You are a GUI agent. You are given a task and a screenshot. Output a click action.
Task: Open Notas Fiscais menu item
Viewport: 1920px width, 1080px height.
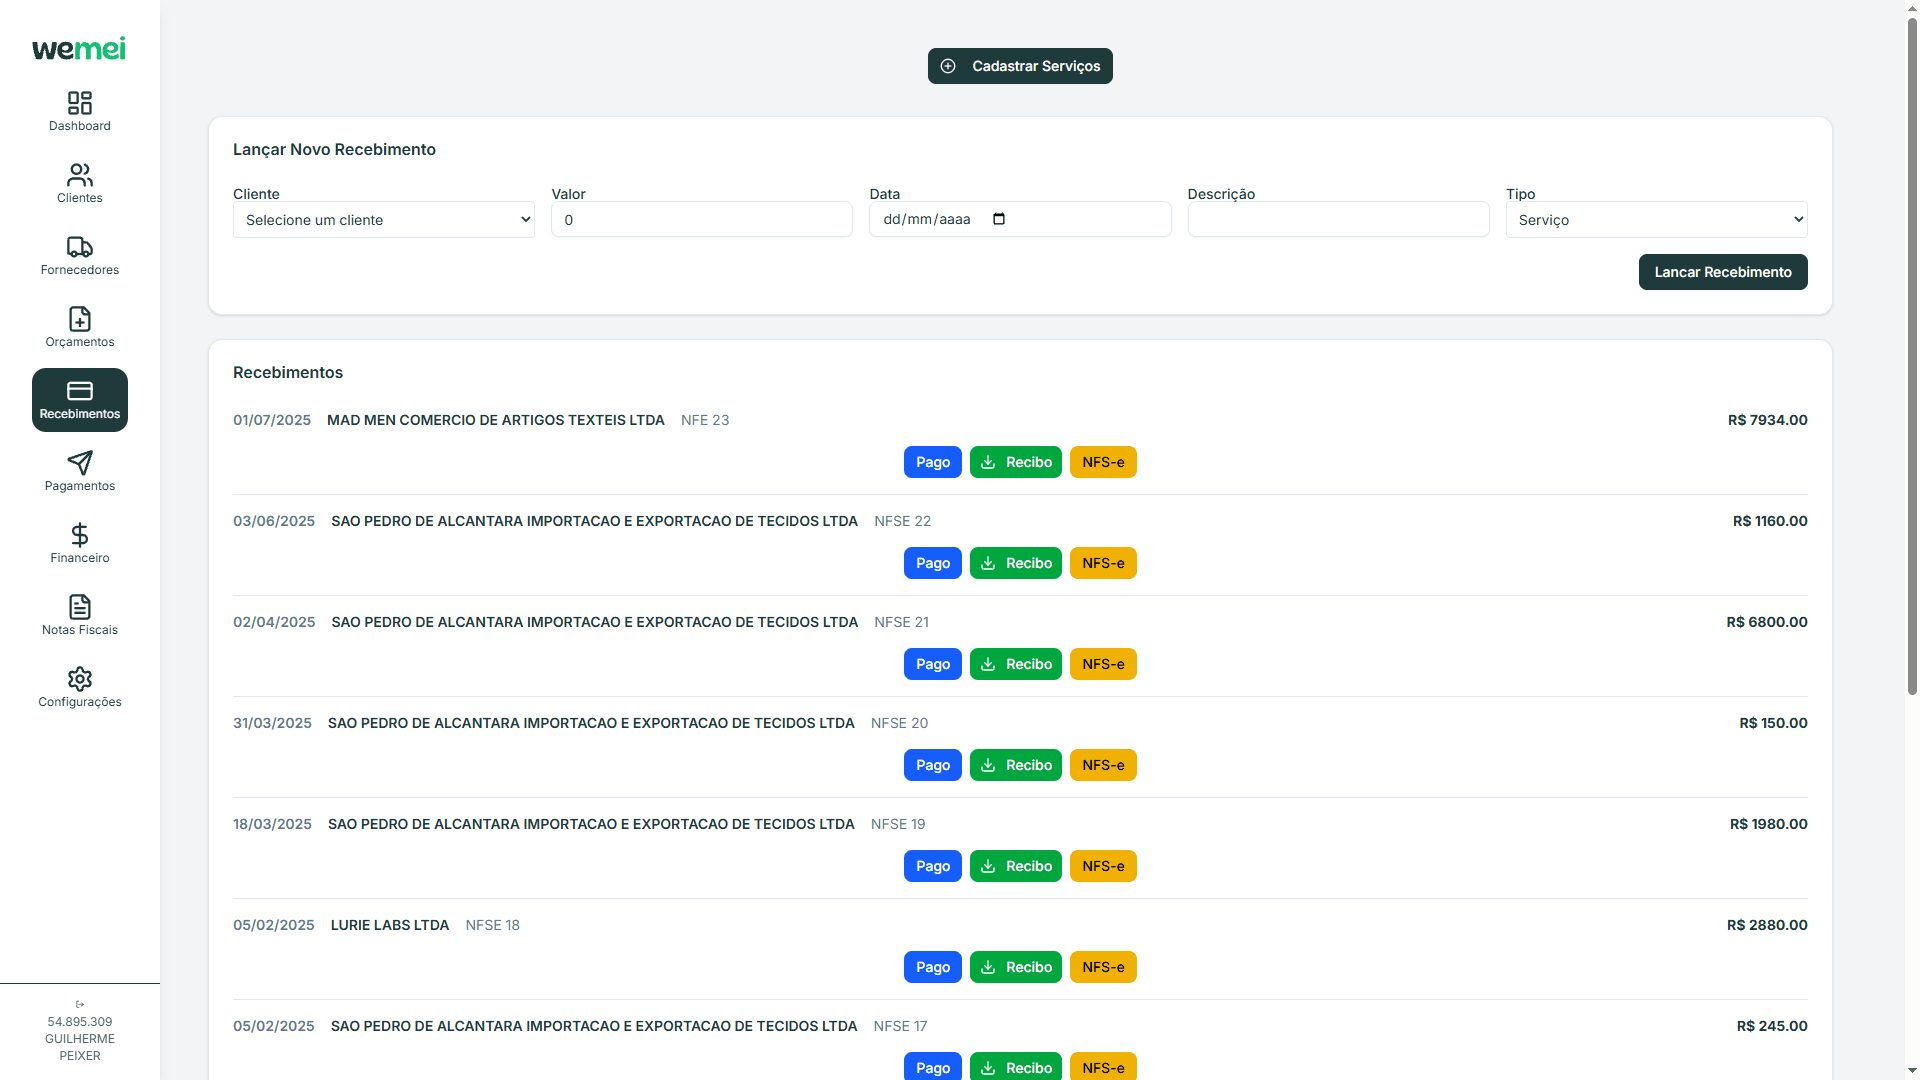click(x=80, y=615)
